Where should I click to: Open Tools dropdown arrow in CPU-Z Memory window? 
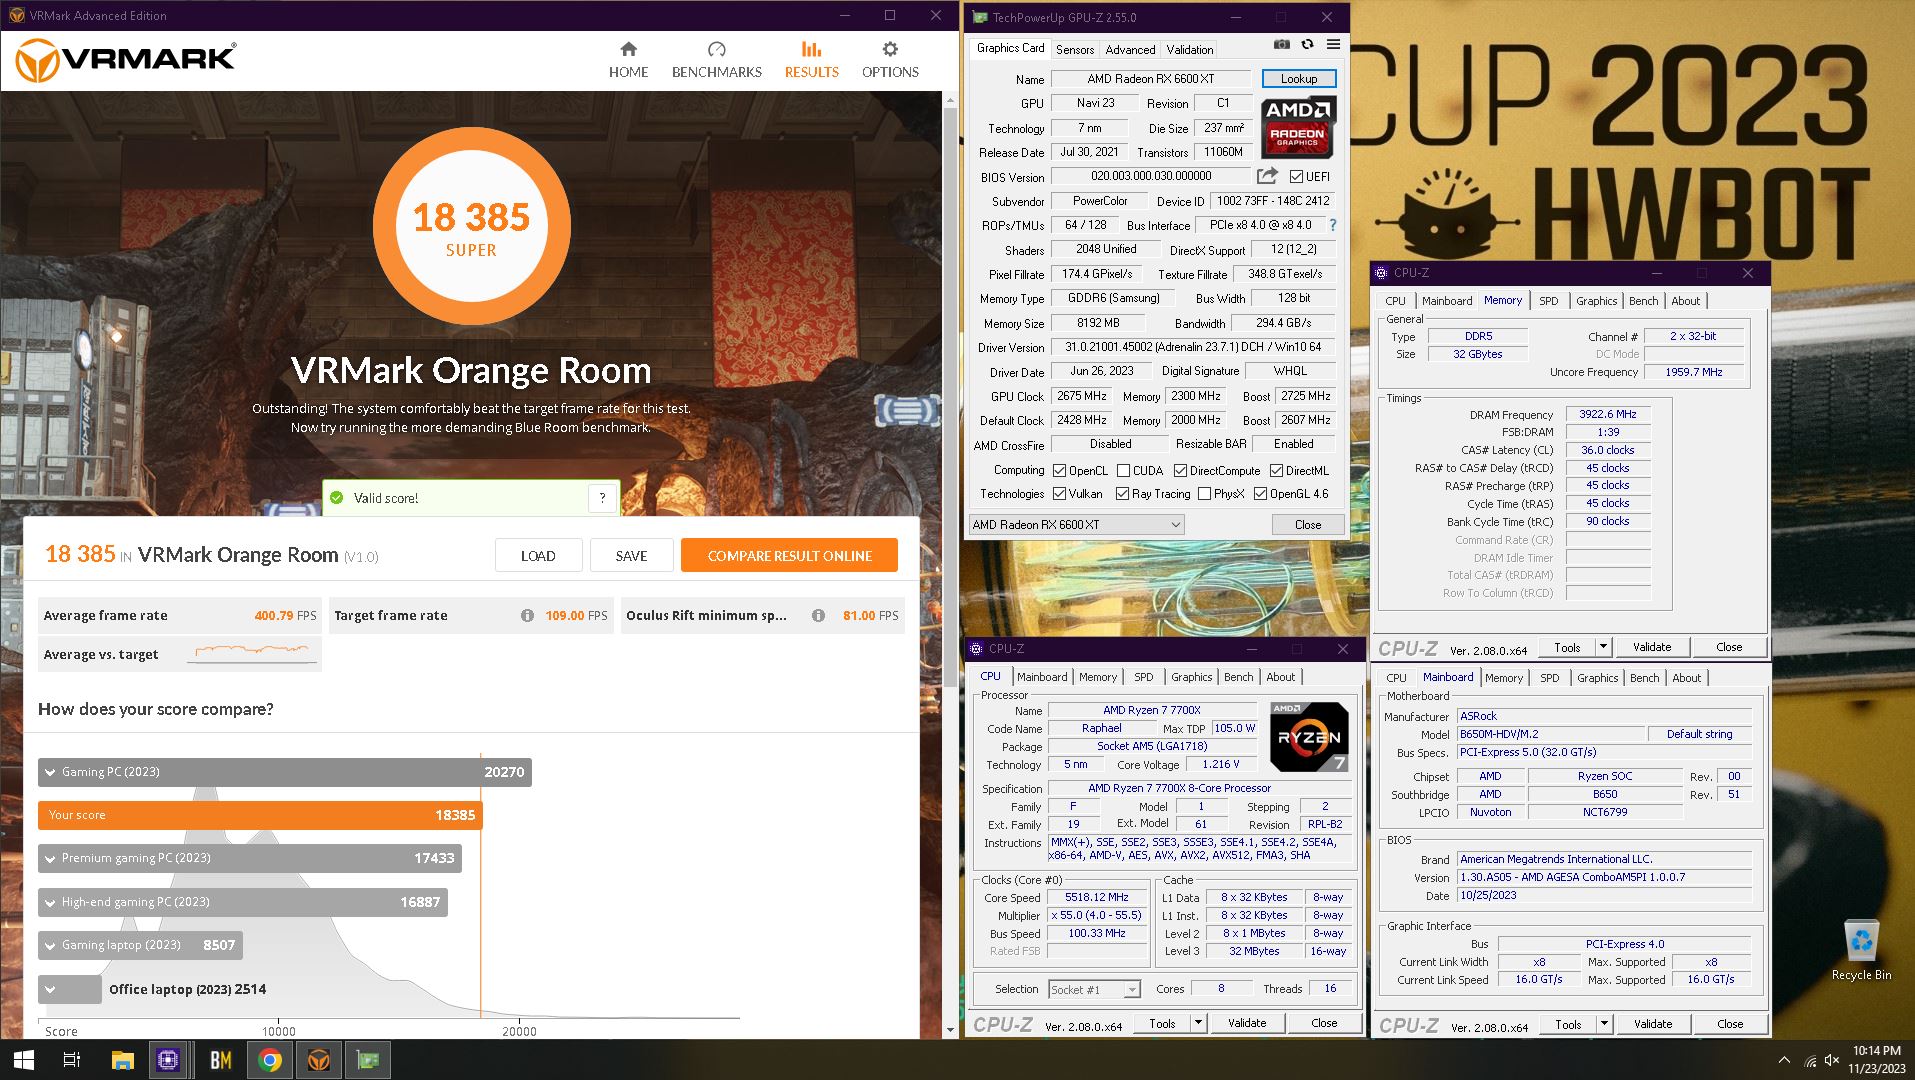(x=1604, y=647)
